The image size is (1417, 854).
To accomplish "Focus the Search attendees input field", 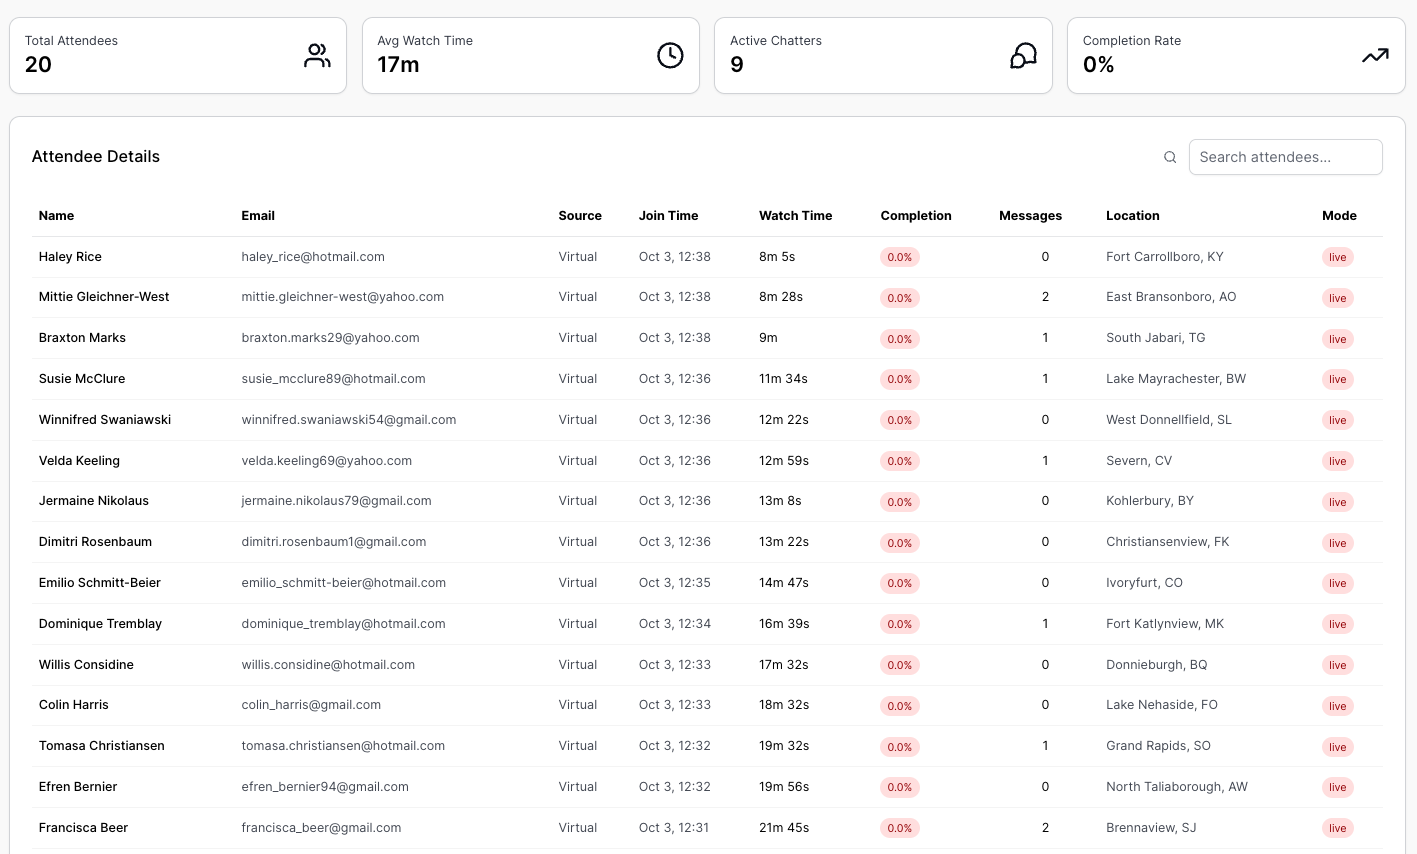I will (1285, 157).
